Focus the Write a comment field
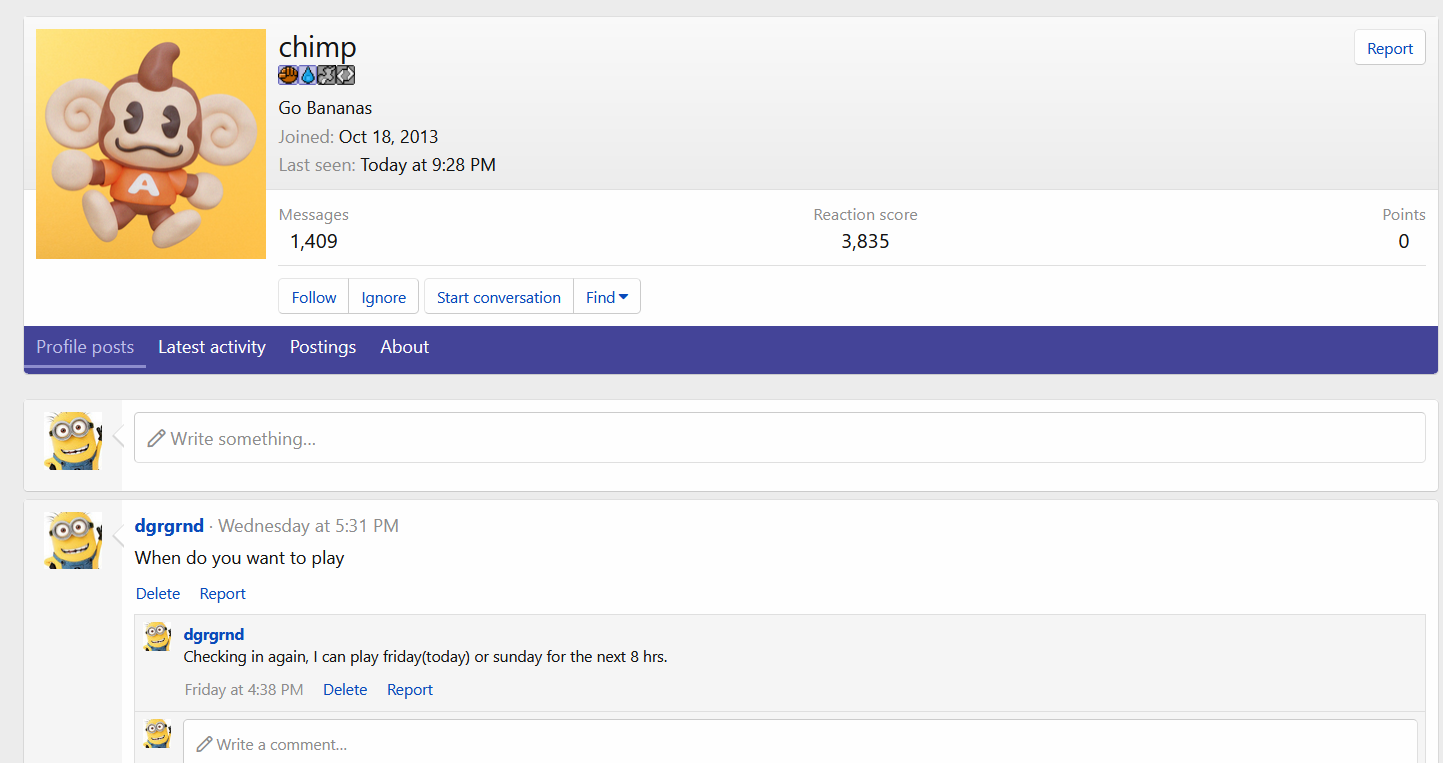 click(800, 744)
